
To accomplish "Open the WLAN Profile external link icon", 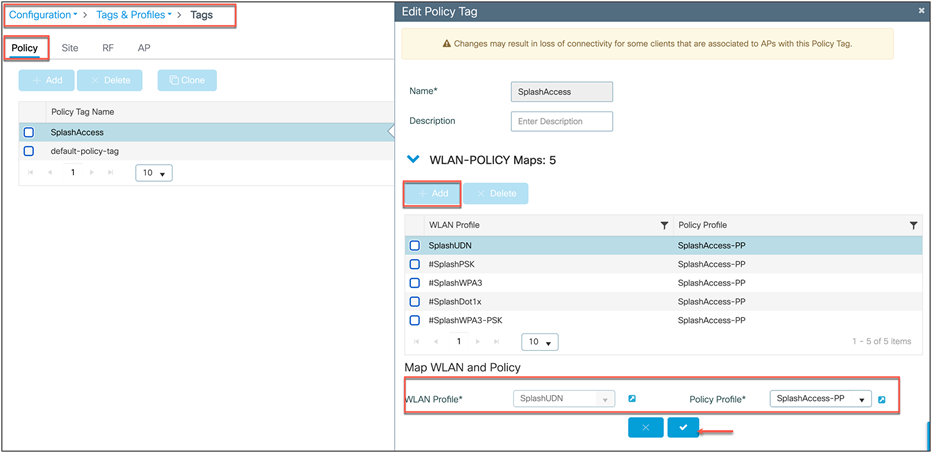I will click(632, 399).
